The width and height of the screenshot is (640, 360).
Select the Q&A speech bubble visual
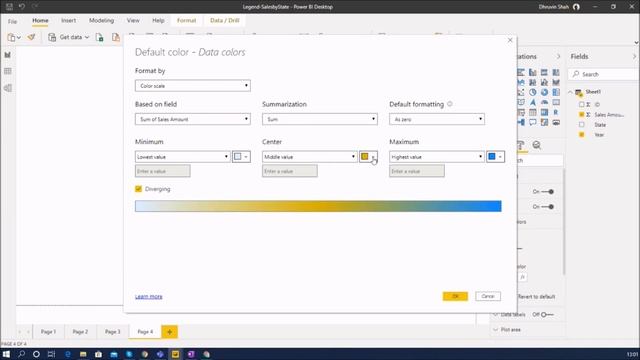(533, 122)
